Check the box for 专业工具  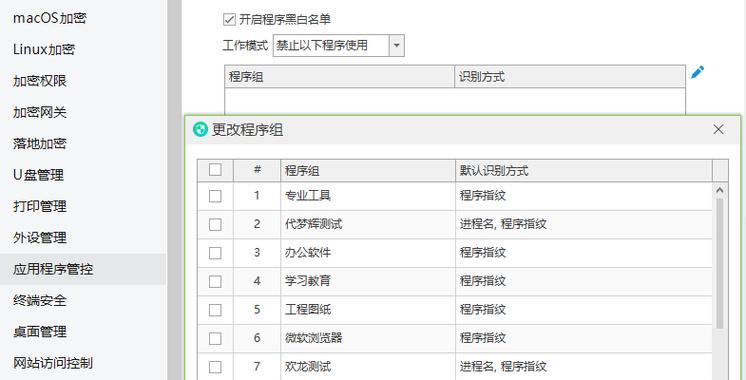[215, 196]
